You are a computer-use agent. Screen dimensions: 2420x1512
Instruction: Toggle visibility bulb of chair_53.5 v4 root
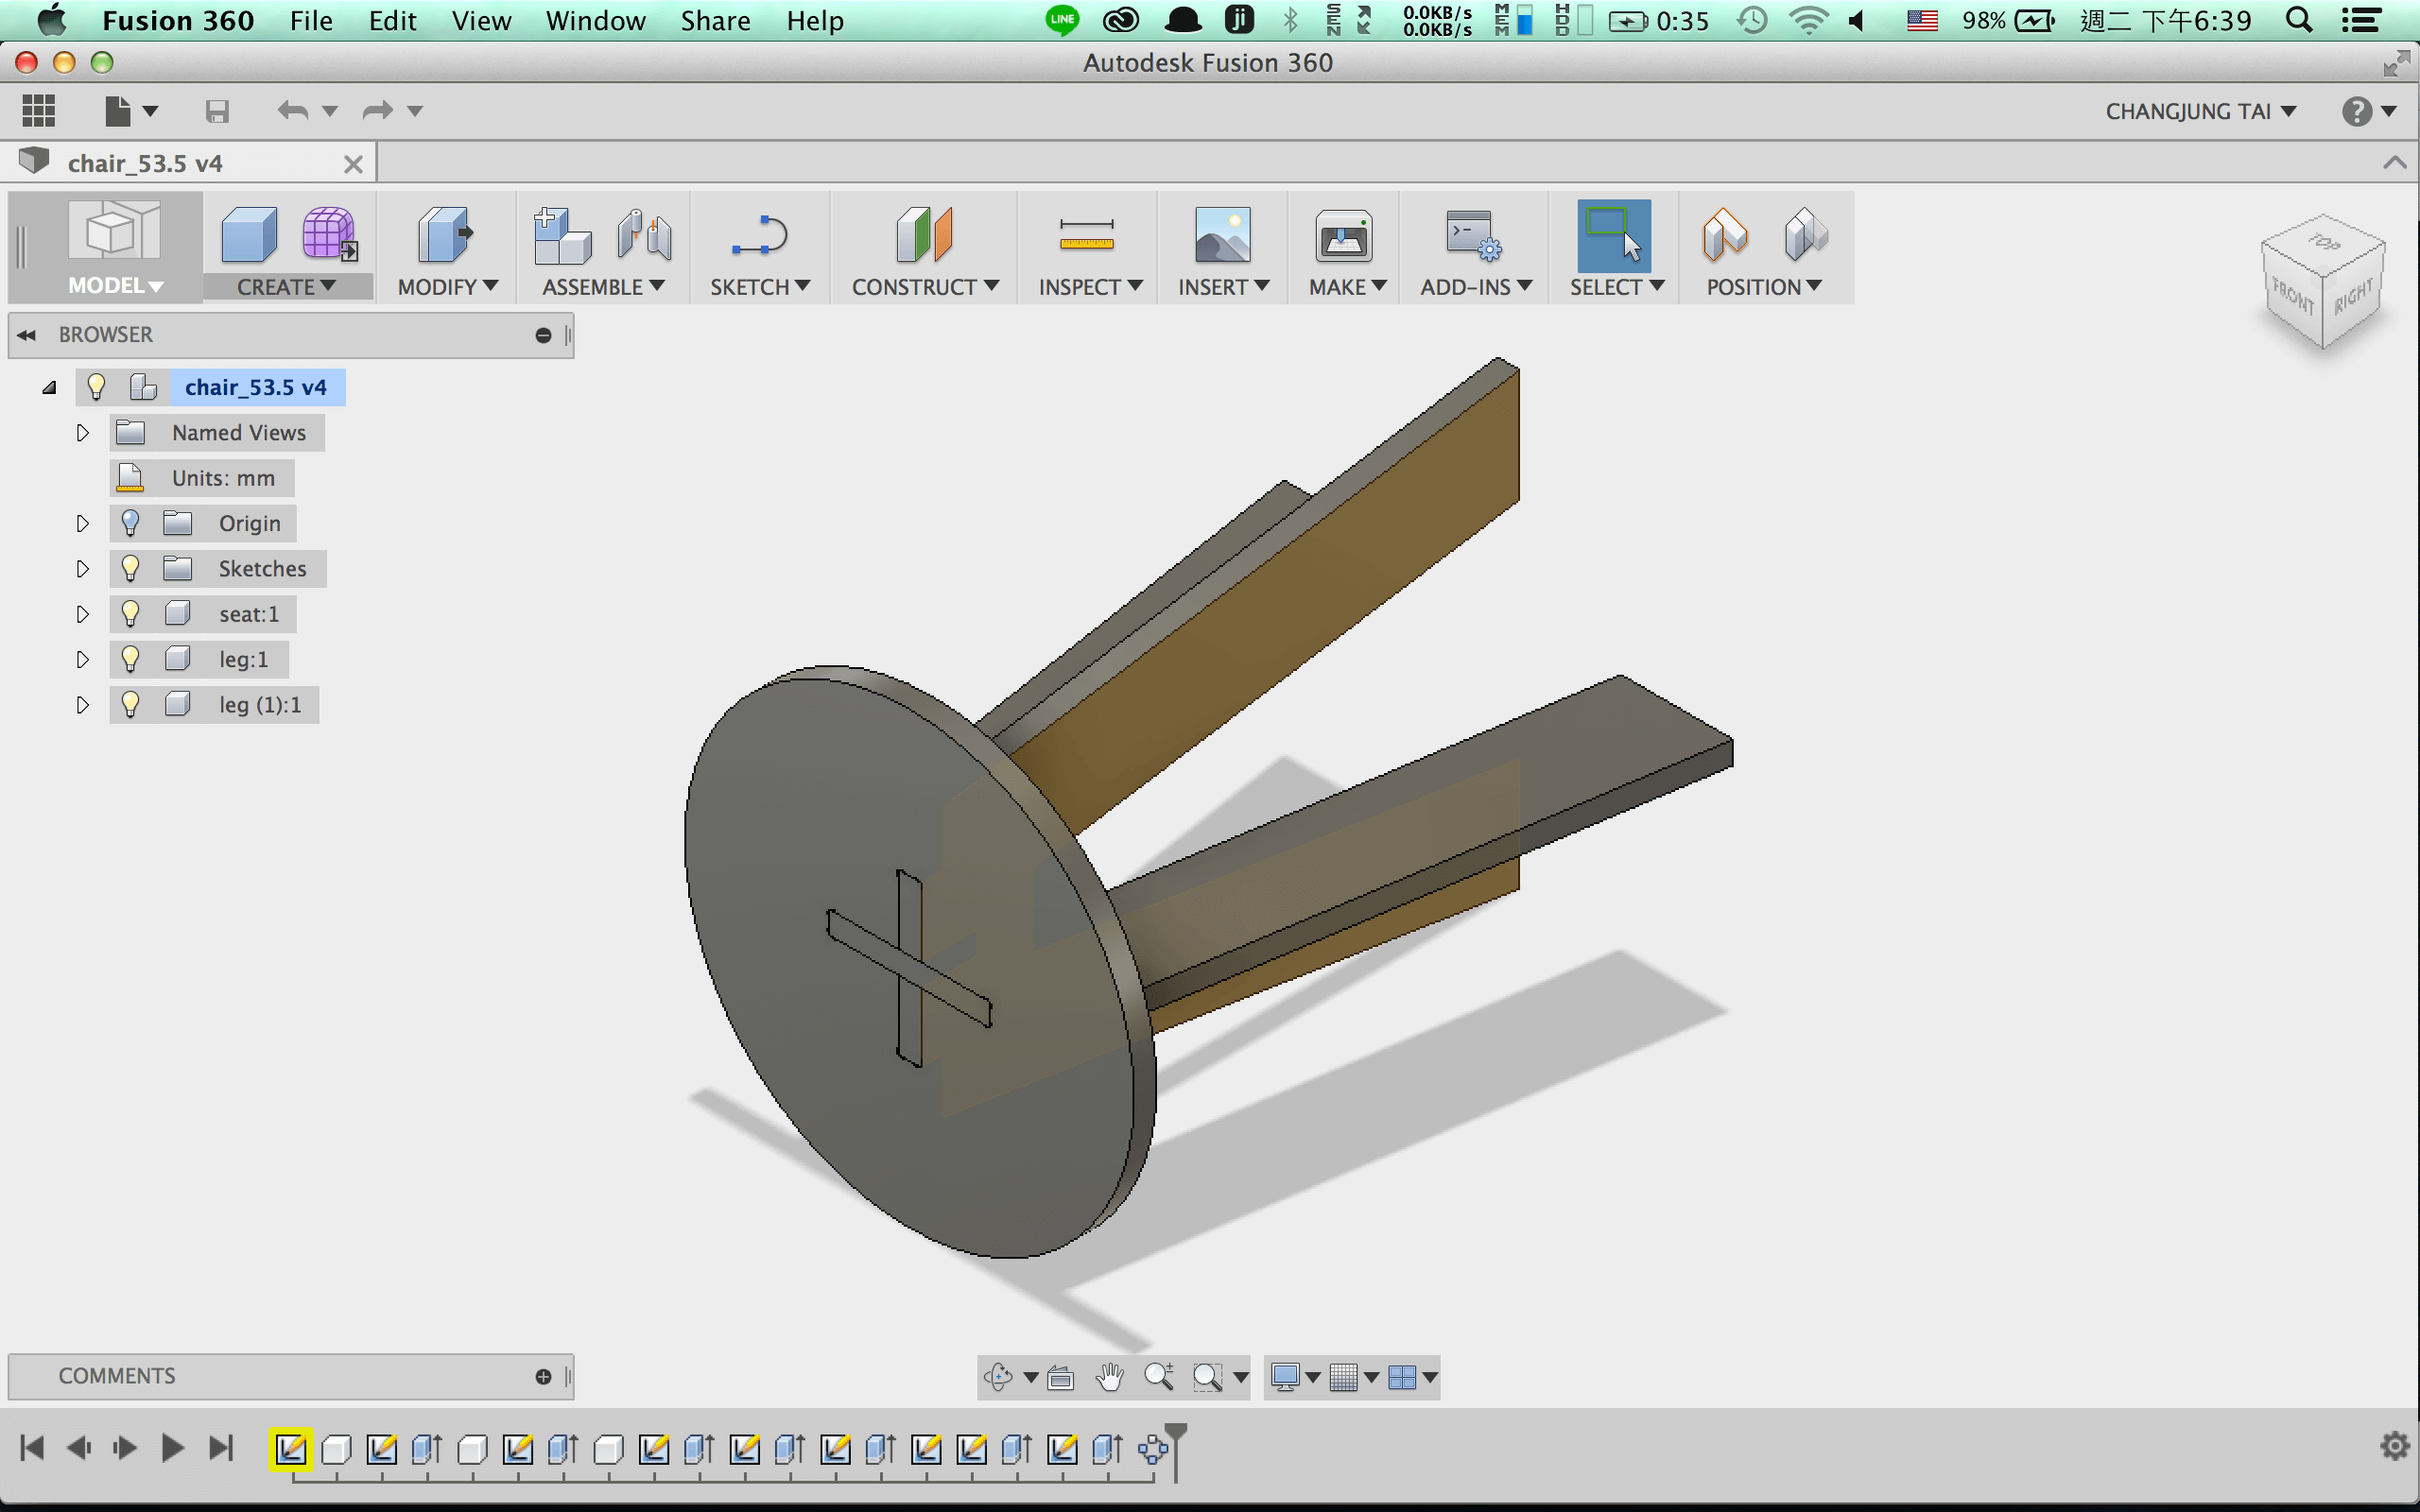point(96,387)
